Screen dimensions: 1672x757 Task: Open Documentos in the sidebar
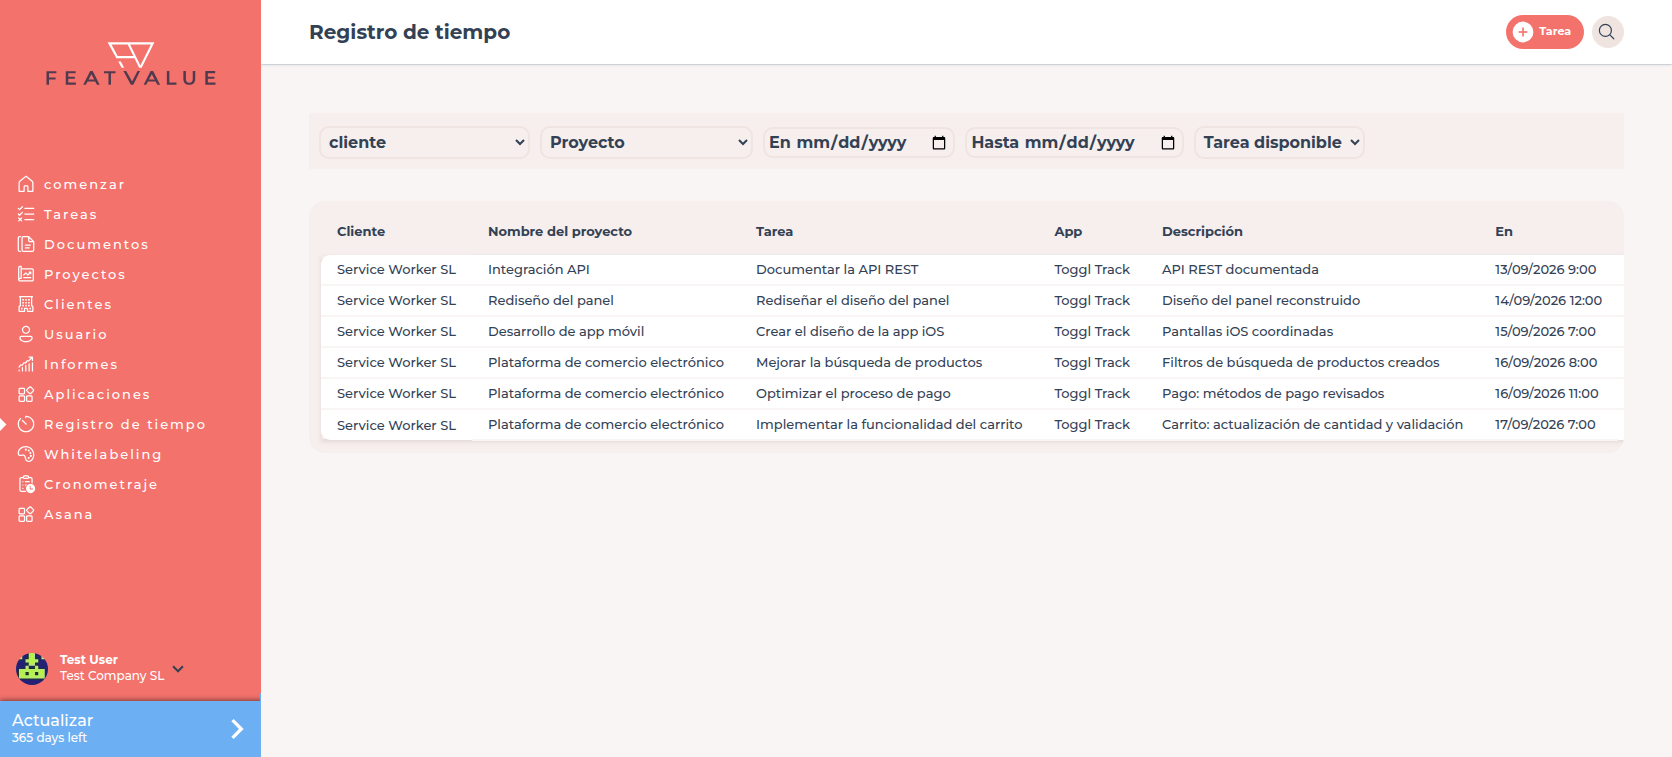pyautogui.click(x=96, y=244)
